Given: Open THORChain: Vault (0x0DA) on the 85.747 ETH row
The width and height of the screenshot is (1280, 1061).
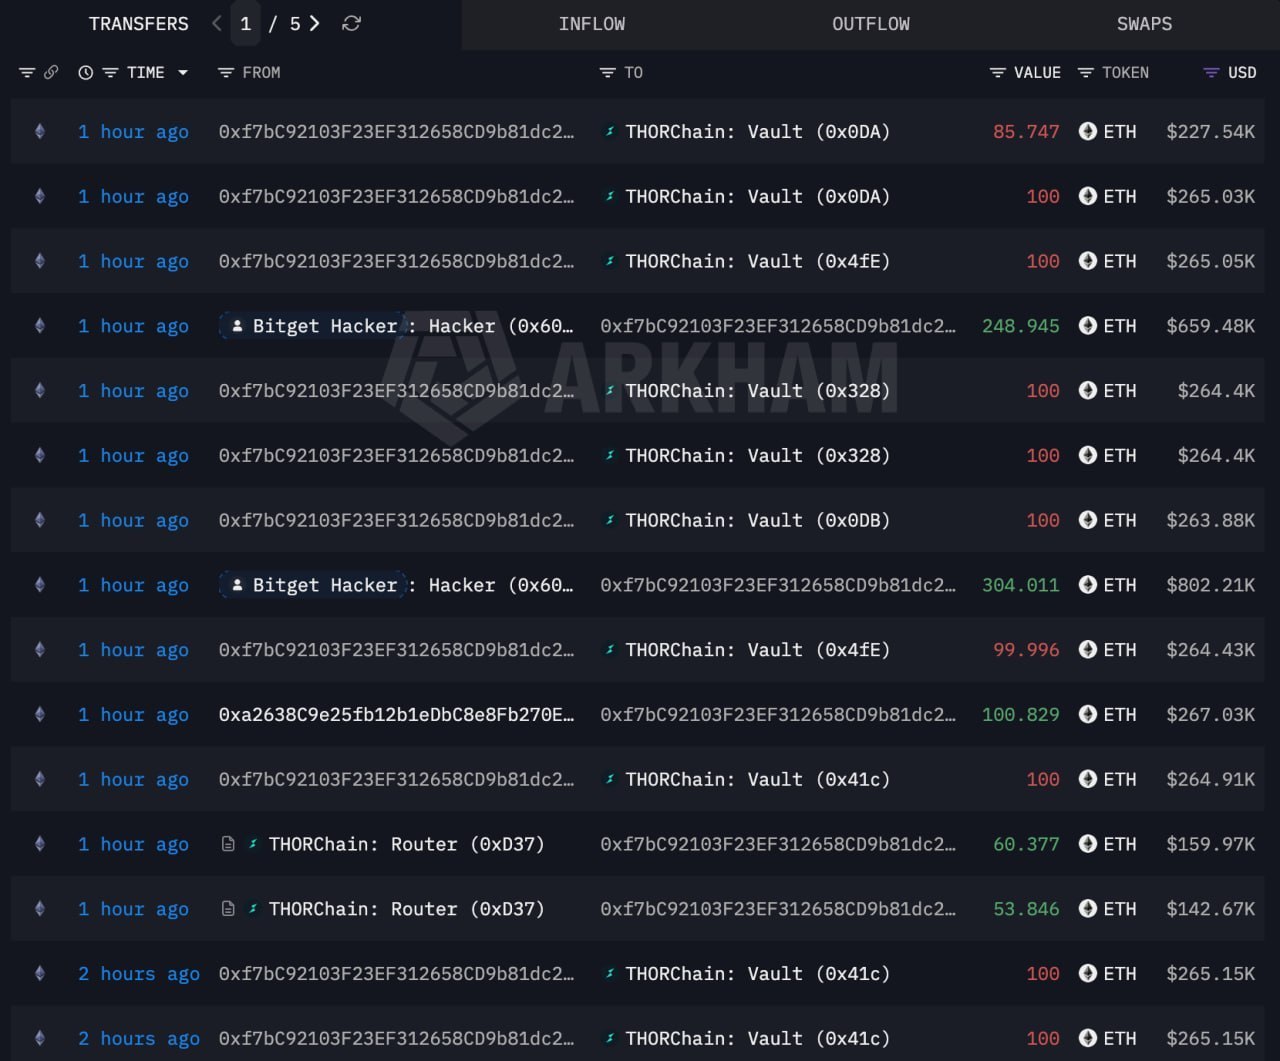Looking at the screenshot, I should coord(757,132).
